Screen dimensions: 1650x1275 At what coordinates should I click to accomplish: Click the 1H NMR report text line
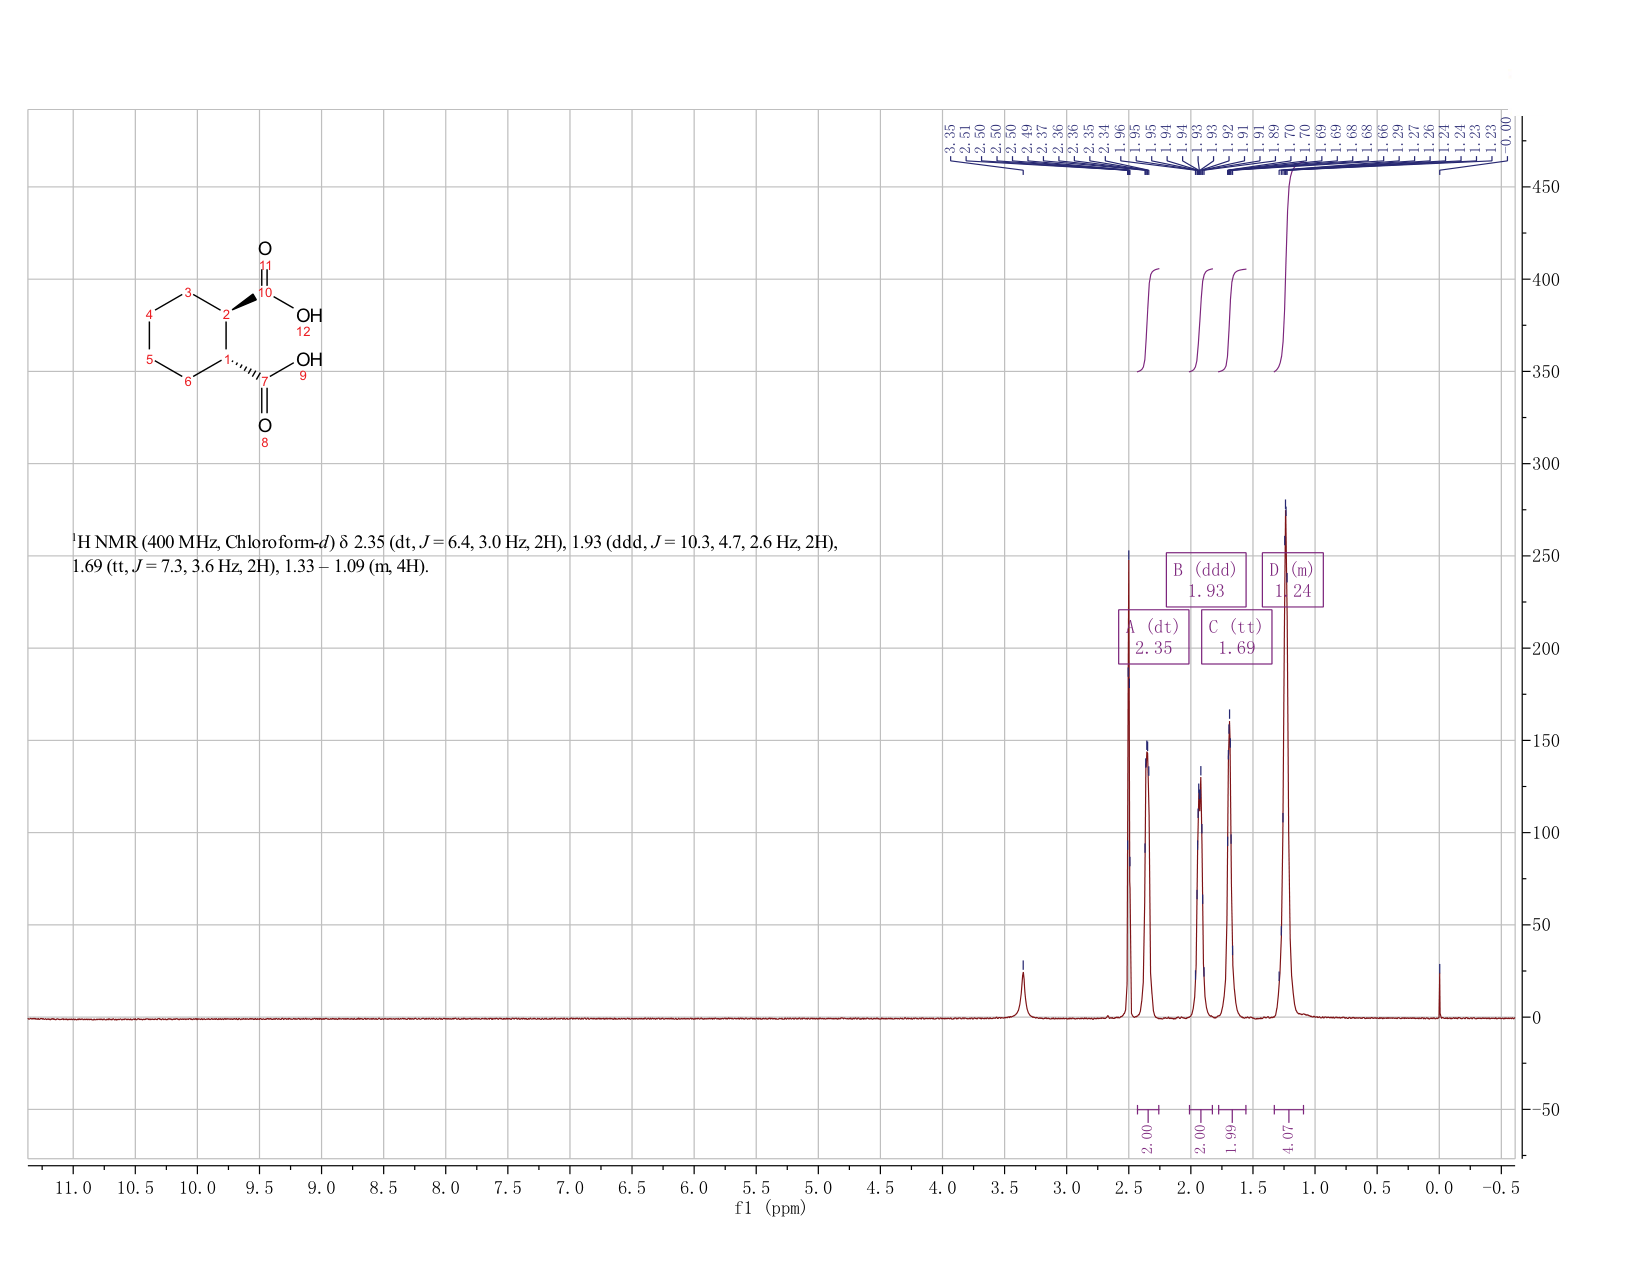455,554
